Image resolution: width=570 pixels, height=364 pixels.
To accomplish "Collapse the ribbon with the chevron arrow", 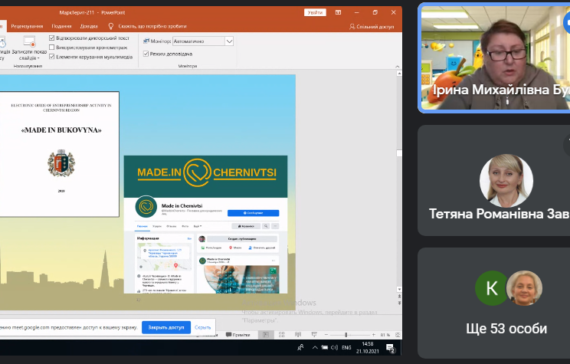I will [x=397, y=67].
